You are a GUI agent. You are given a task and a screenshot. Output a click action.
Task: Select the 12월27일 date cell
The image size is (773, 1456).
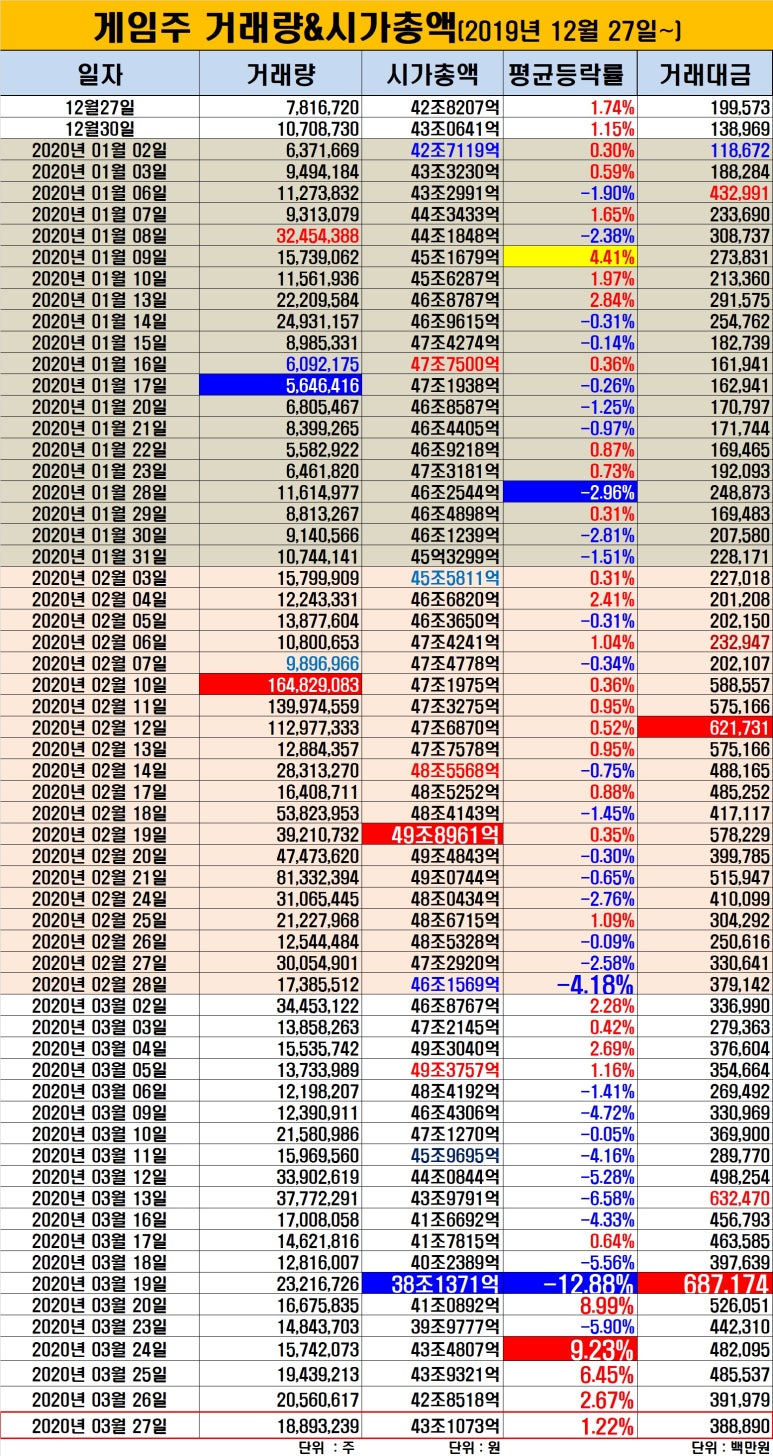pyautogui.click(x=100, y=107)
